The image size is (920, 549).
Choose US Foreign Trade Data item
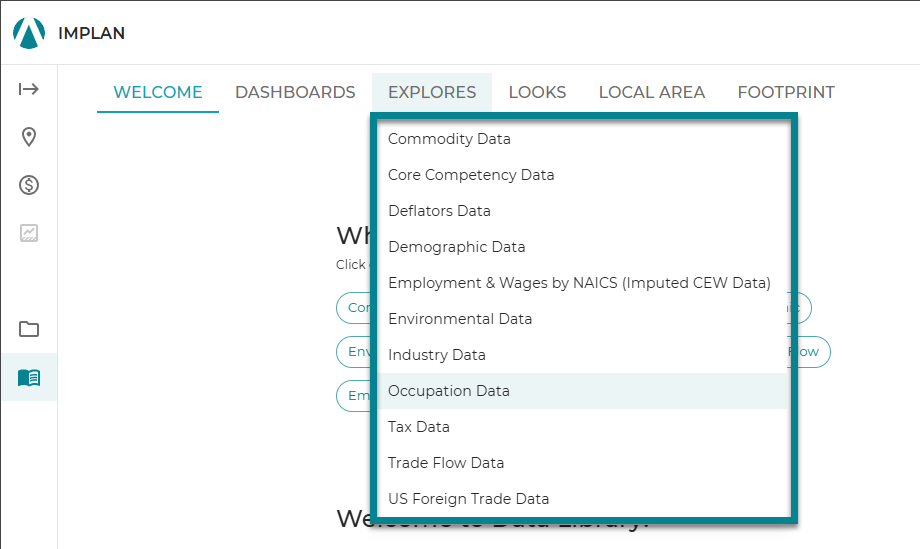(x=582, y=499)
